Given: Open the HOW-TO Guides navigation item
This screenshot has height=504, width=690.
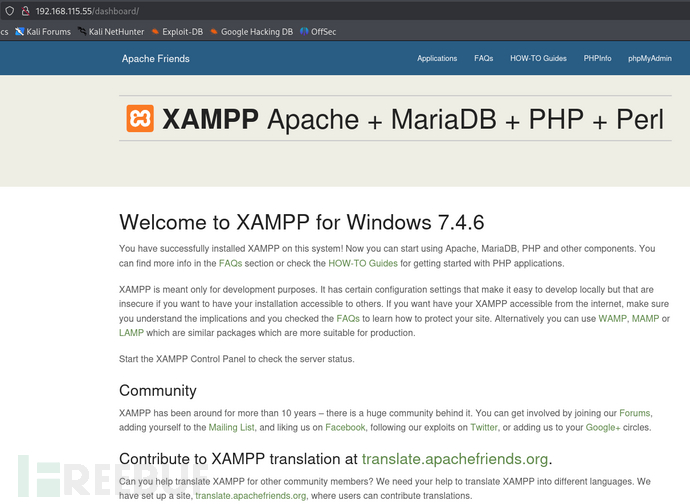Looking at the screenshot, I should tap(538, 58).
